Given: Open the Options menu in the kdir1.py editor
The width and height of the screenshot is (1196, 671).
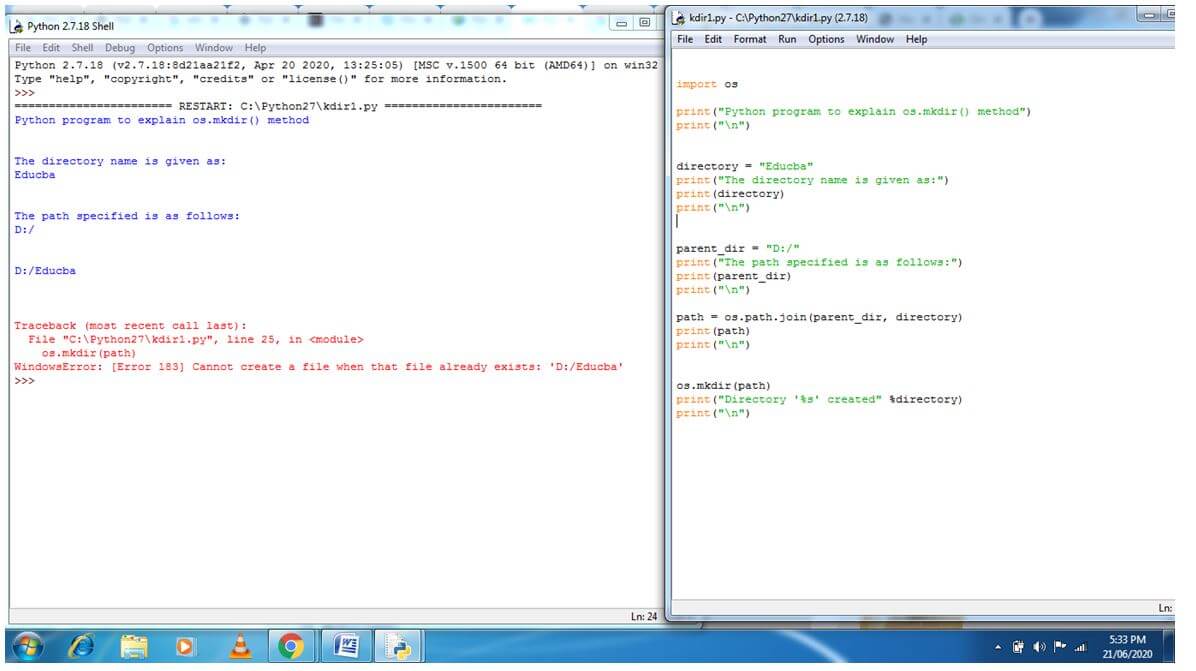Looking at the screenshot, I should coord(825,39).
